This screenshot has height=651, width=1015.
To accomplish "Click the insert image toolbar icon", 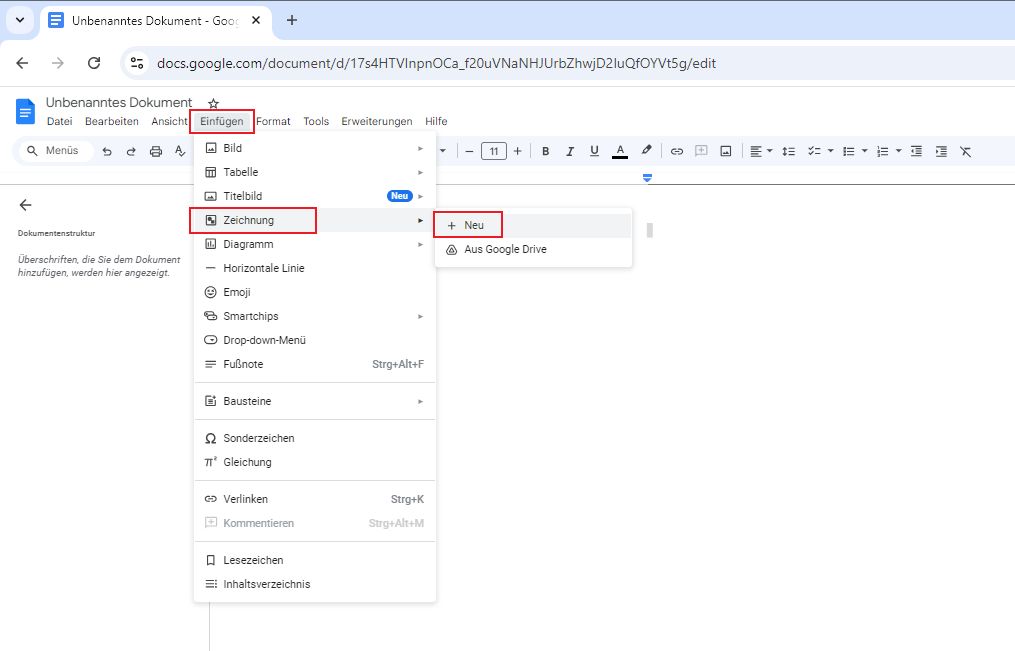I will tap(726, 151).
